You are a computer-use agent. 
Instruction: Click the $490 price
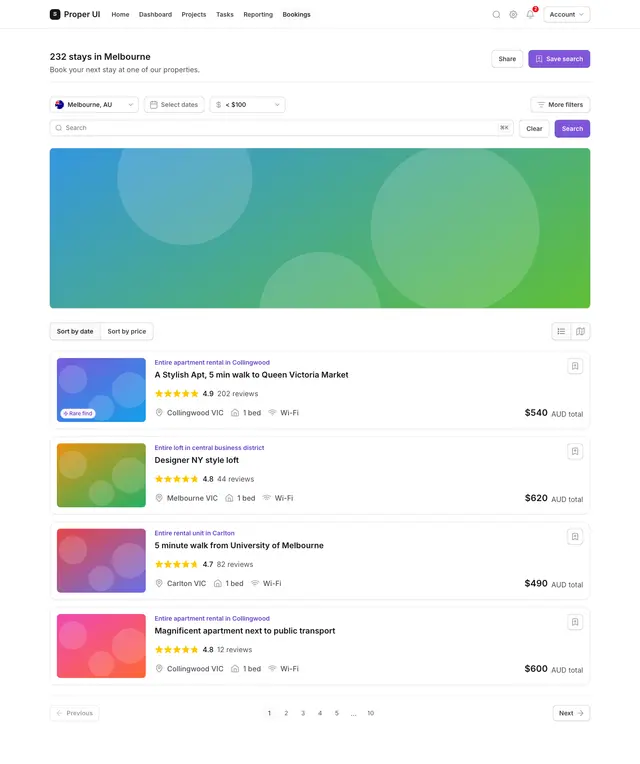point(536,583)
